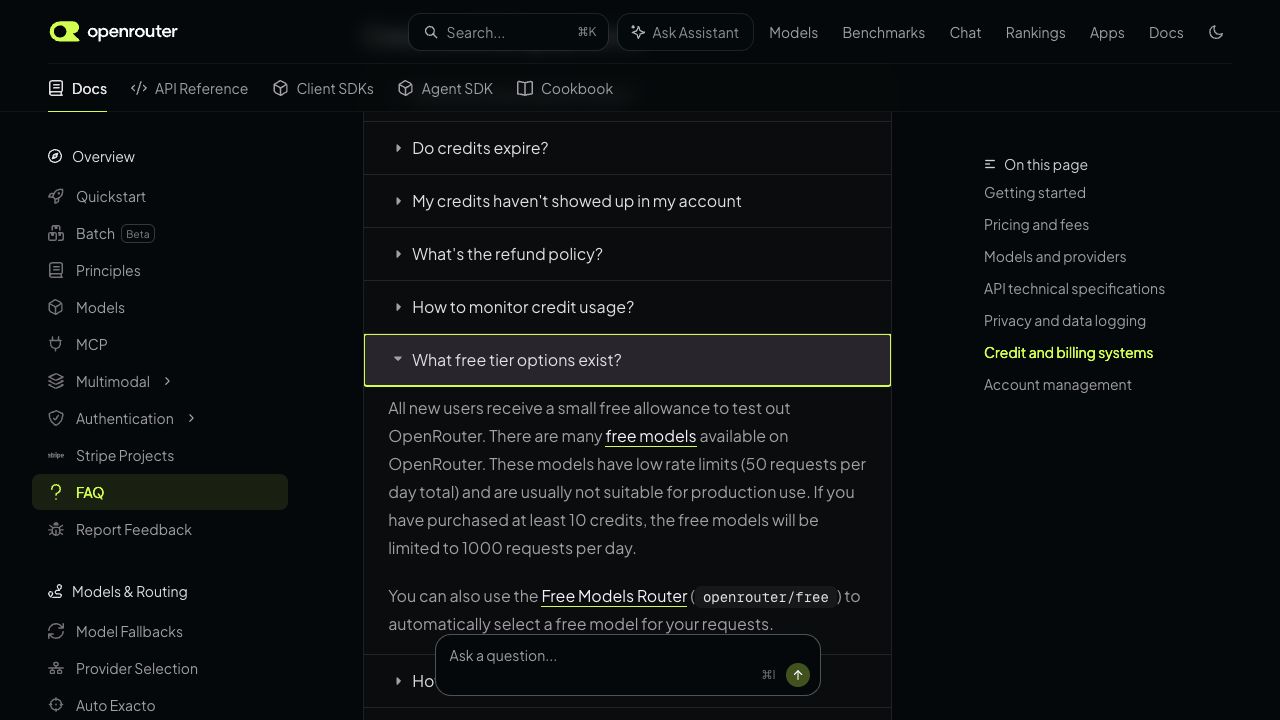Open Provider Selection in the sidebar
Viewport: 1280px width, 720px height.
(x=160, y=669)
